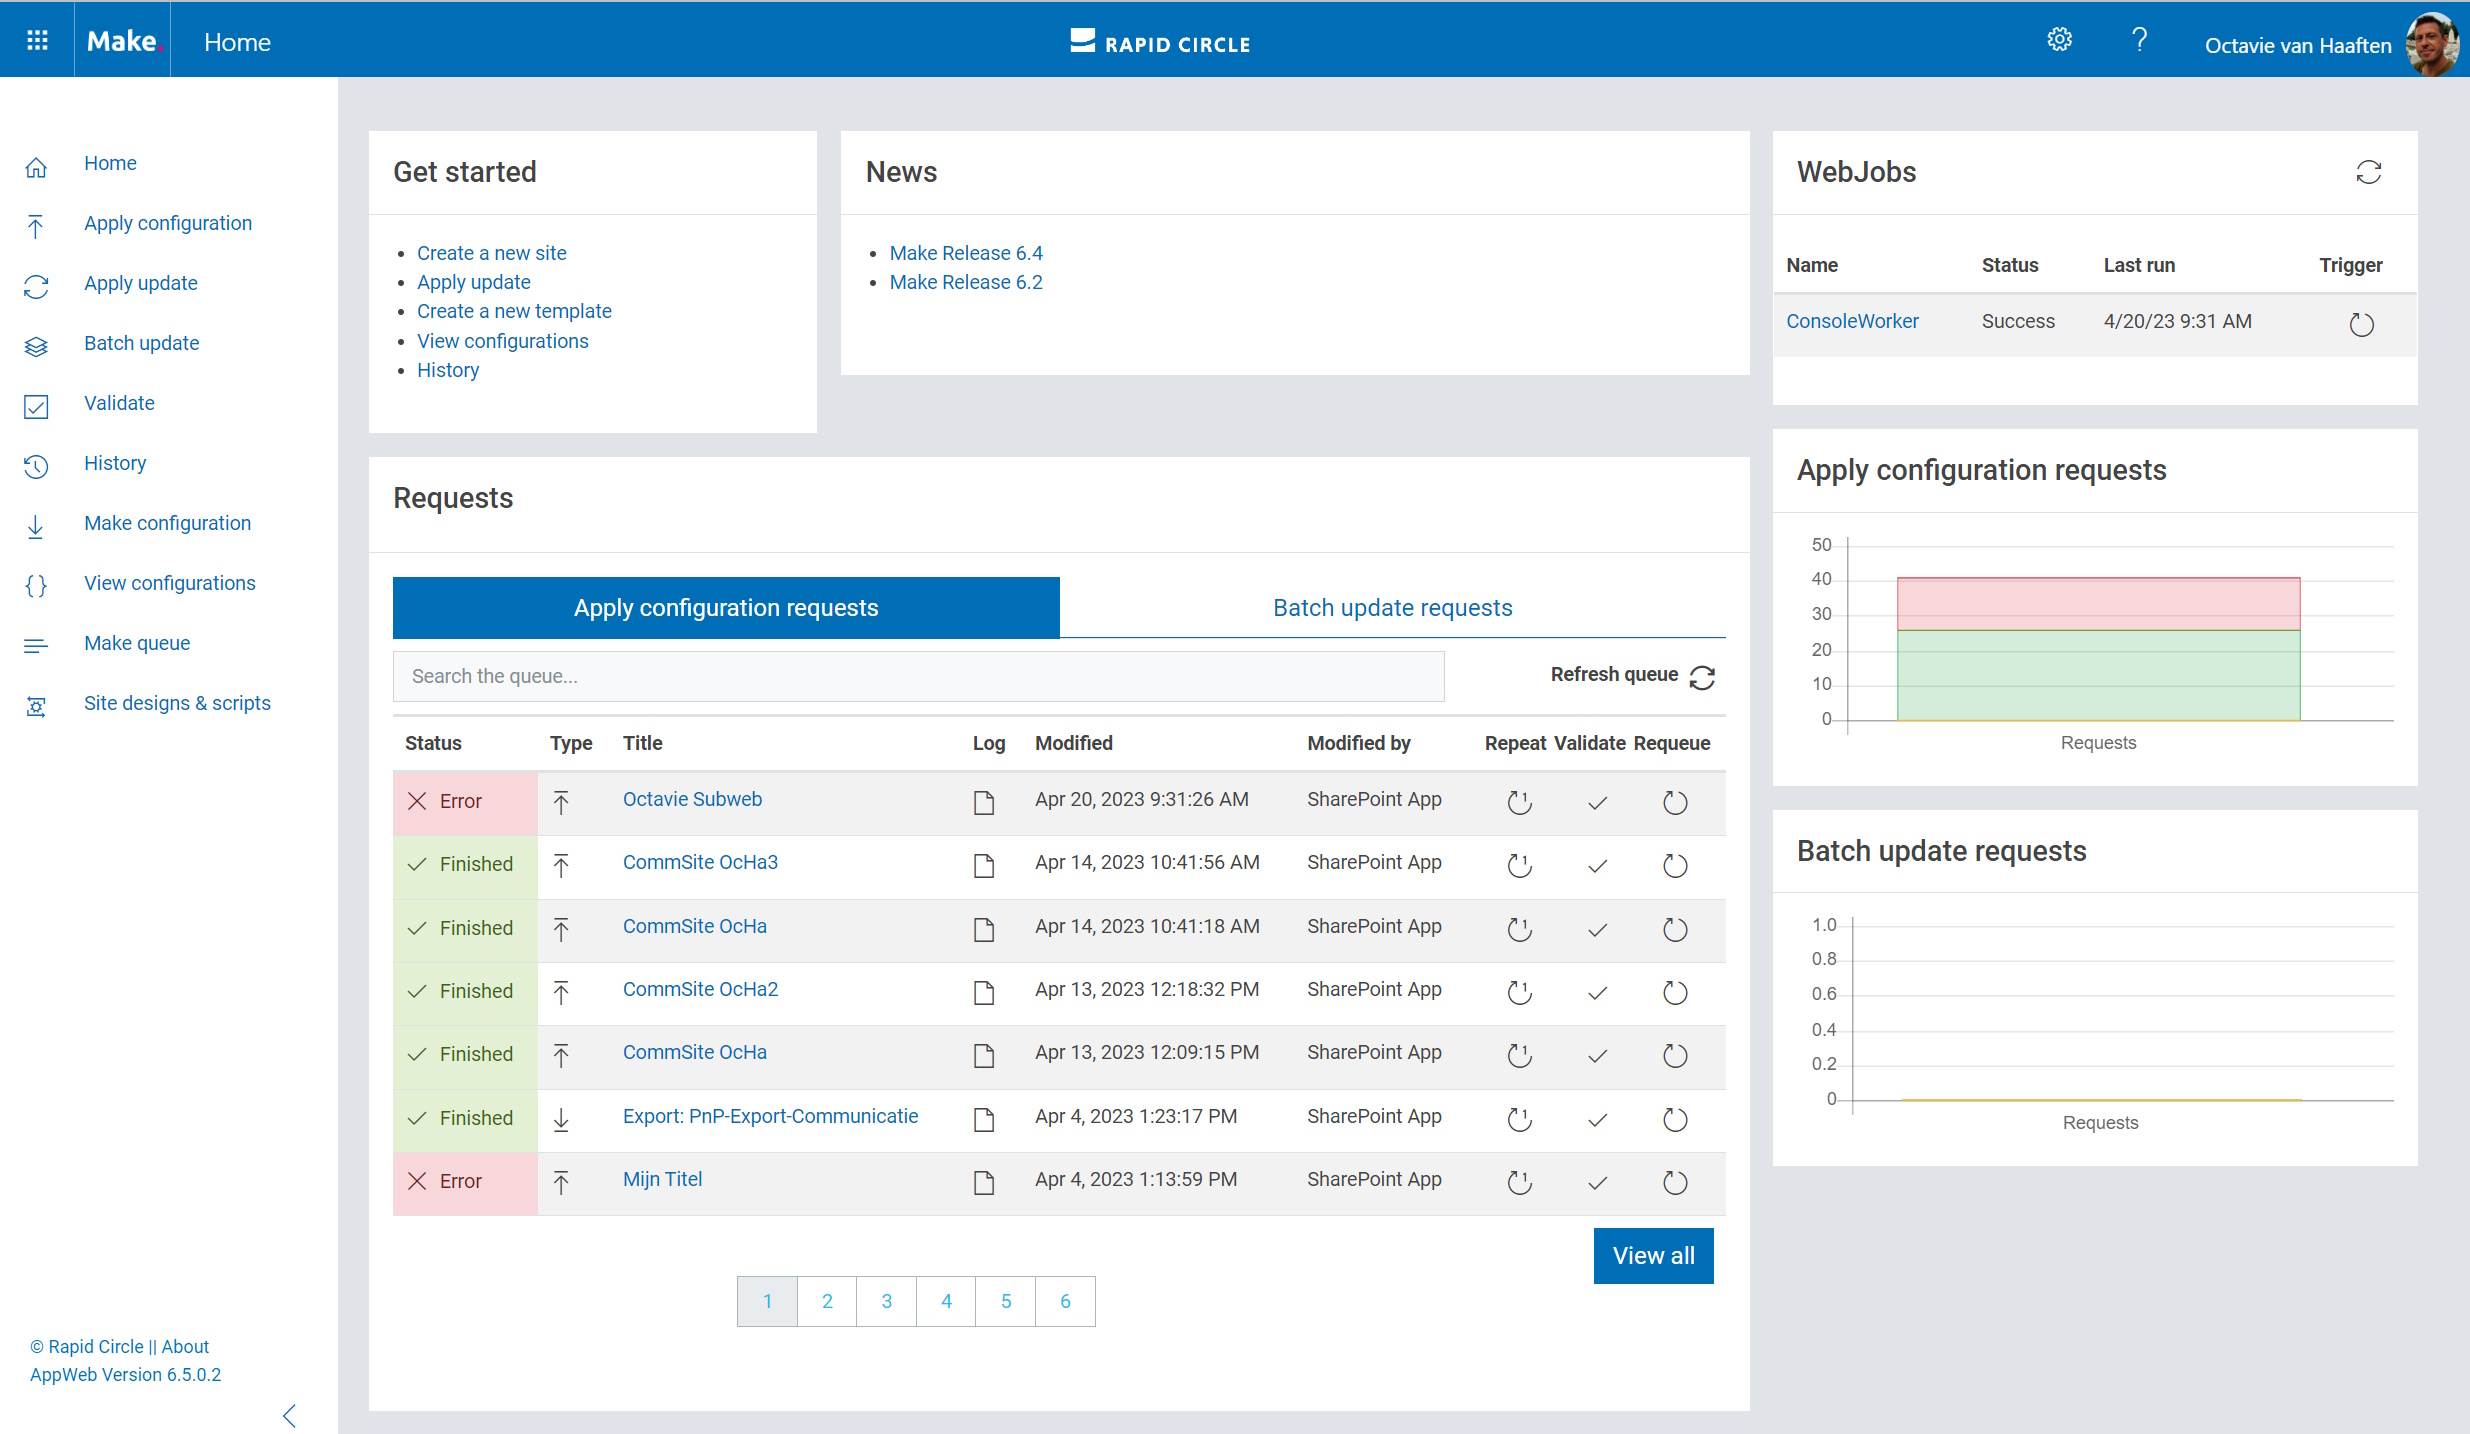Viewport: 2470px width, 1434px height.
Task: Open log file for Octavie Subweb
Action: pos(984,802)
